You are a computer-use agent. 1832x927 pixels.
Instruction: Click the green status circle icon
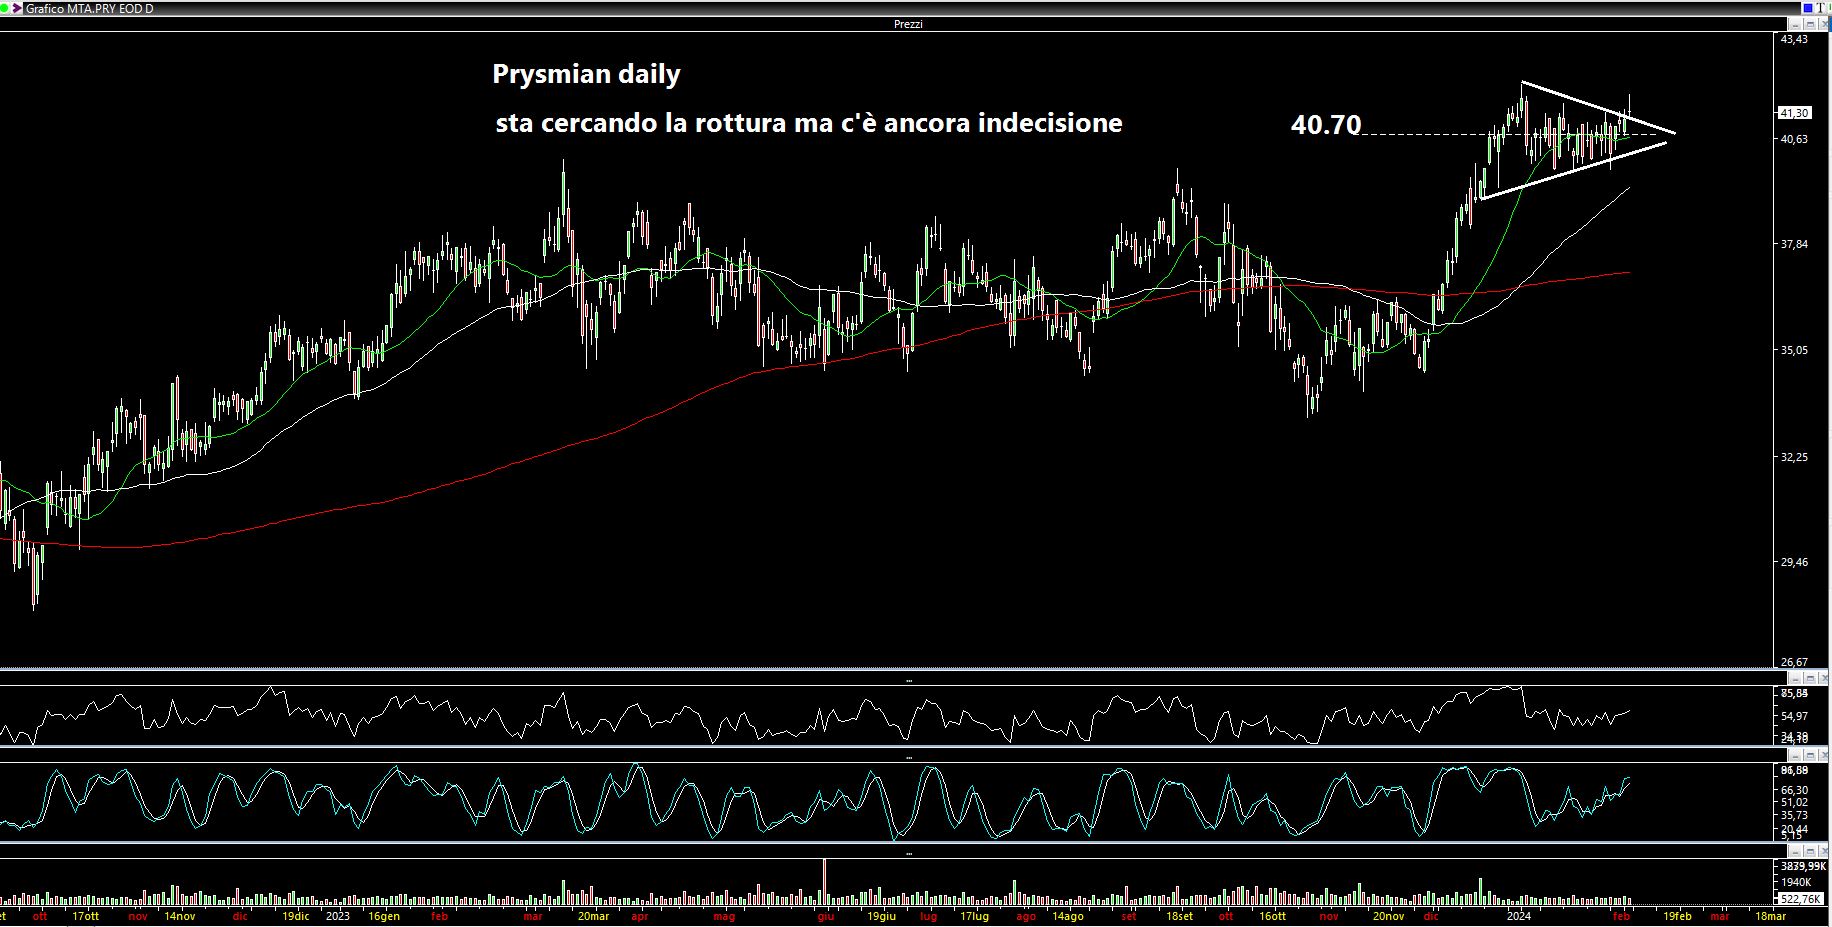pos(4,8)
